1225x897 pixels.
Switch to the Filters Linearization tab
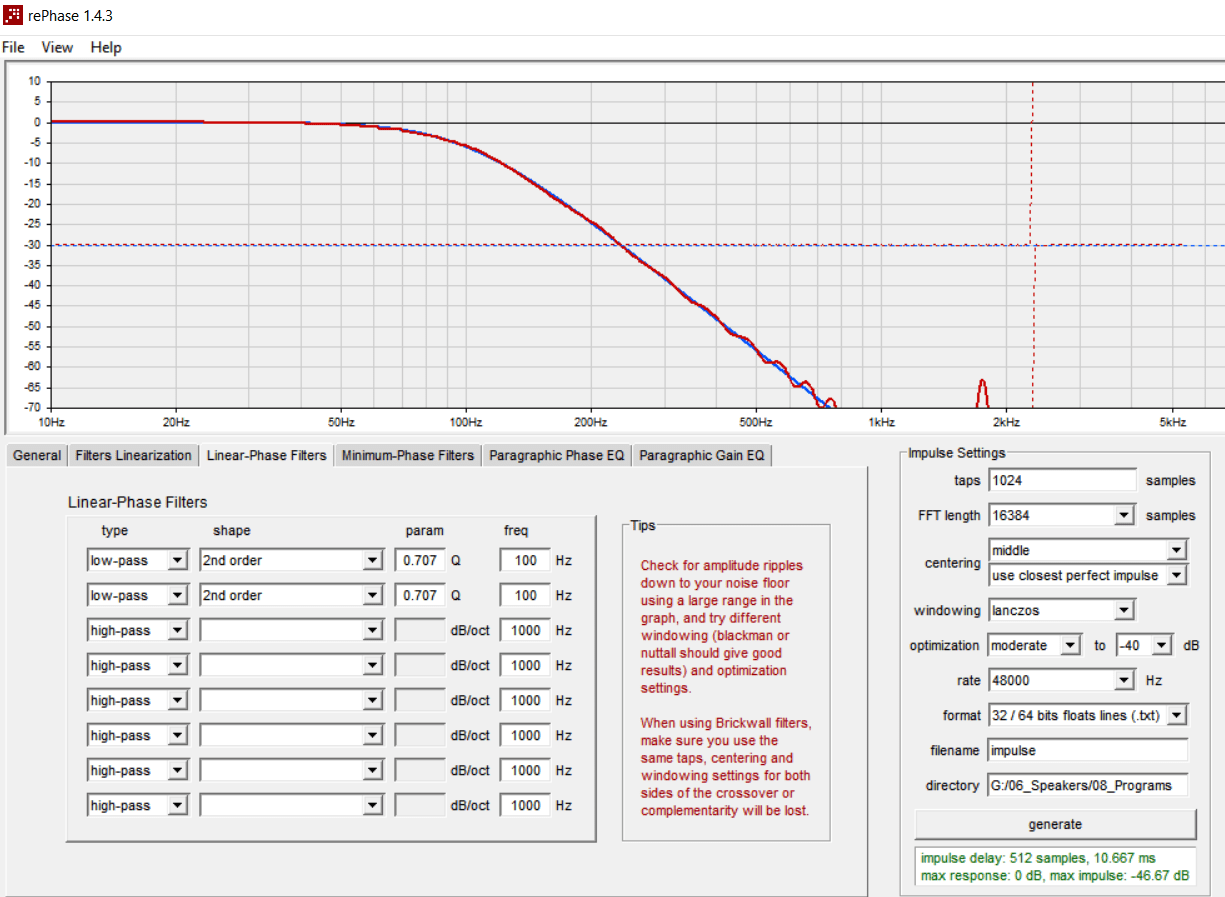coord(133,455)
